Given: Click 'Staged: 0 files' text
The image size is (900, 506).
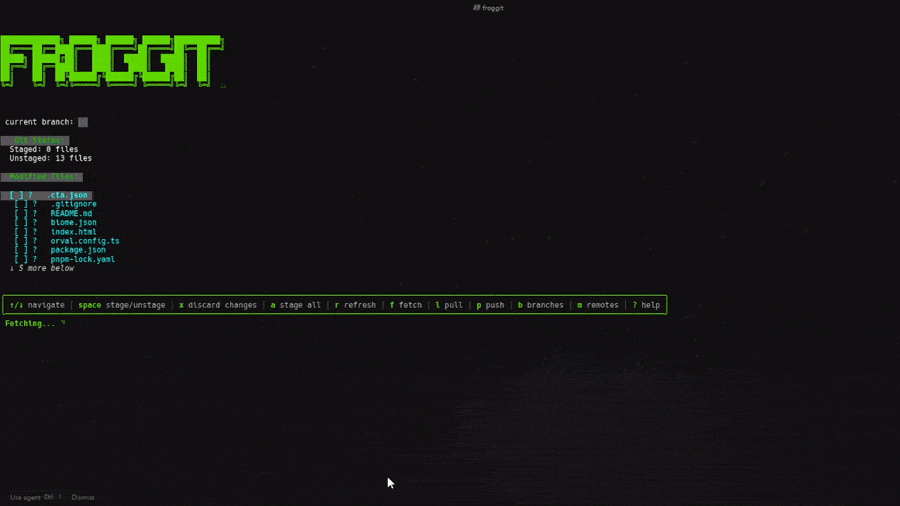Looking at the screenshot, I should 44,149.
